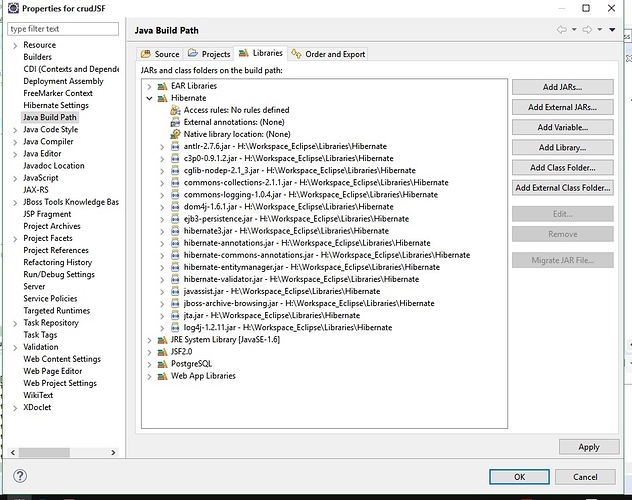Switch to the Source tab
Screen dimensions: 632x500
(160, 54)
